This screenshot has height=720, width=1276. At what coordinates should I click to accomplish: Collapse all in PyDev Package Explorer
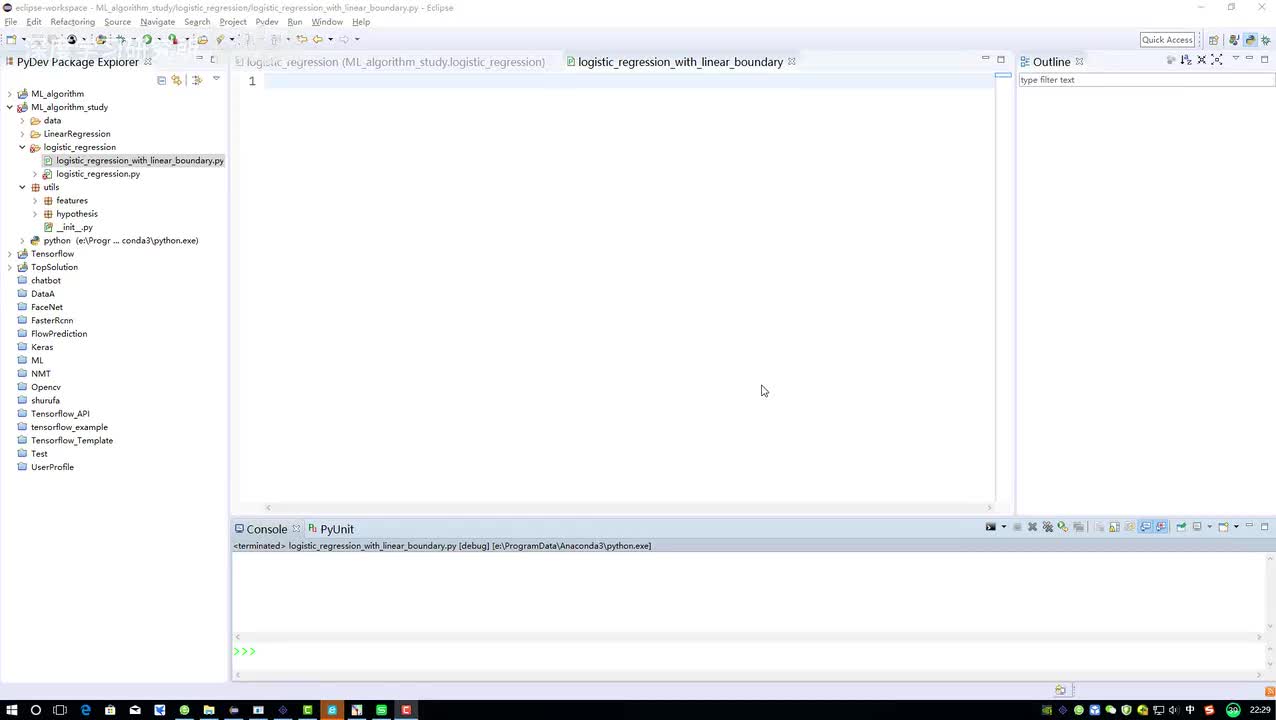pos(161,80)
